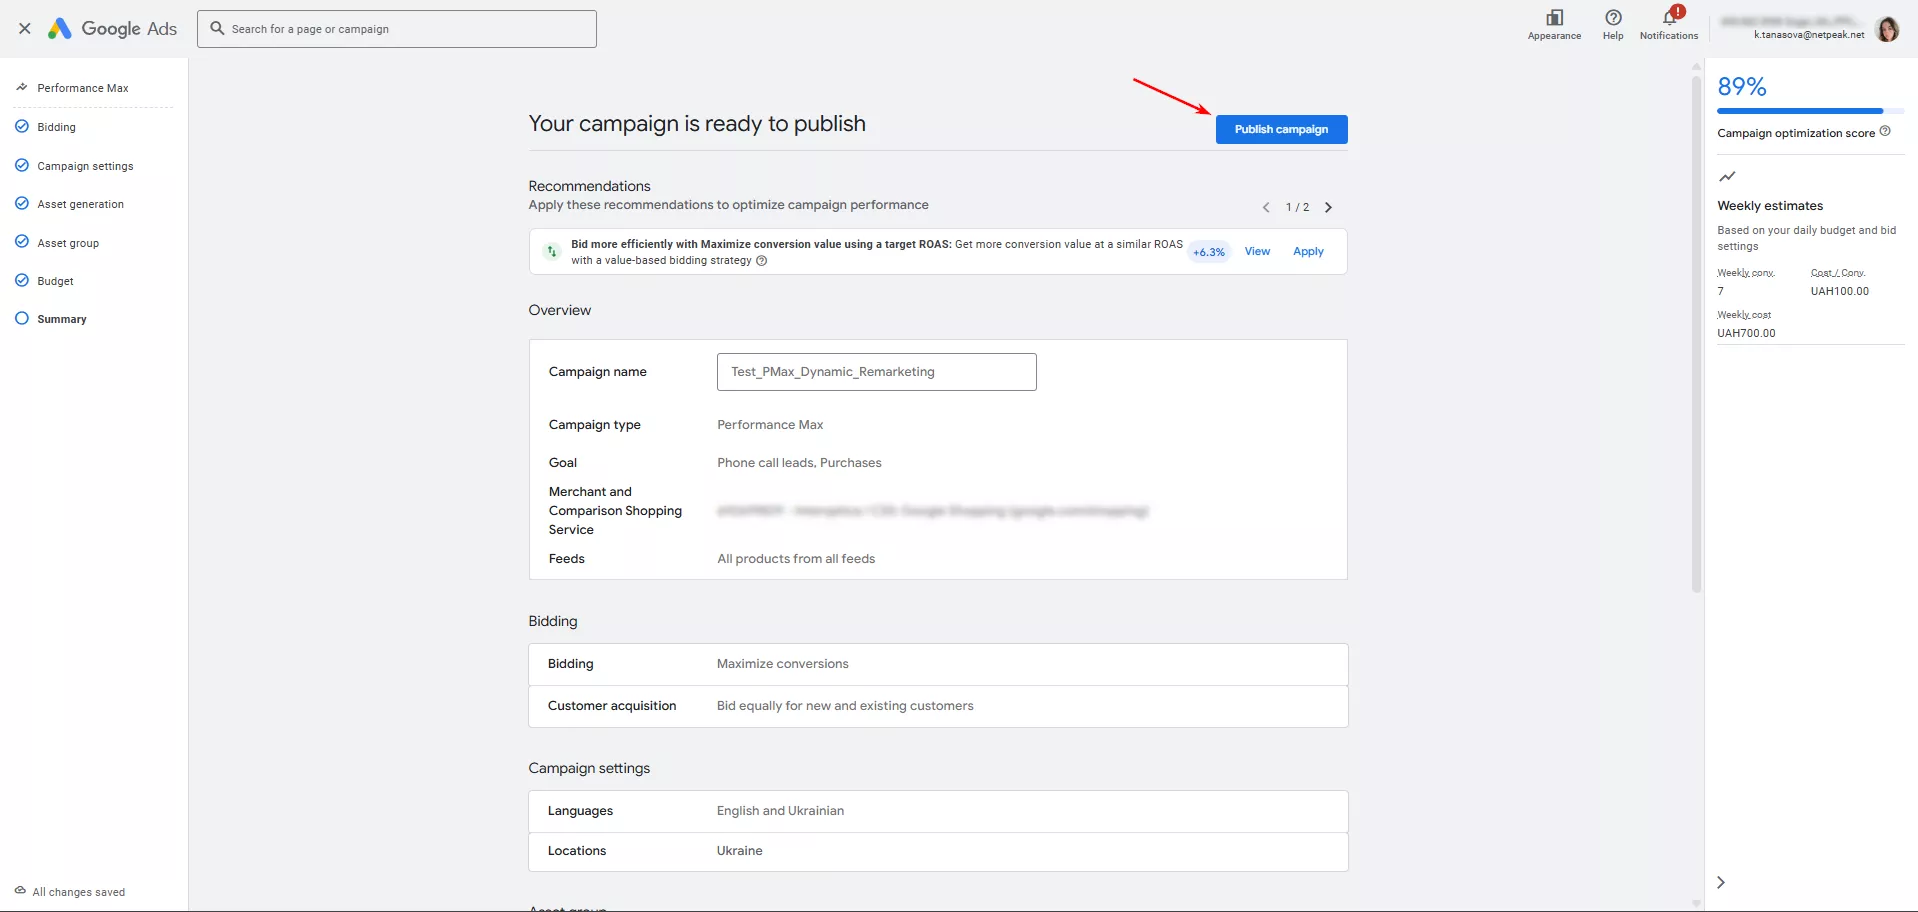Open the Bidding step in sidebar
The height and width of the screenshot is (912, 1918).
tap(56, 127)
